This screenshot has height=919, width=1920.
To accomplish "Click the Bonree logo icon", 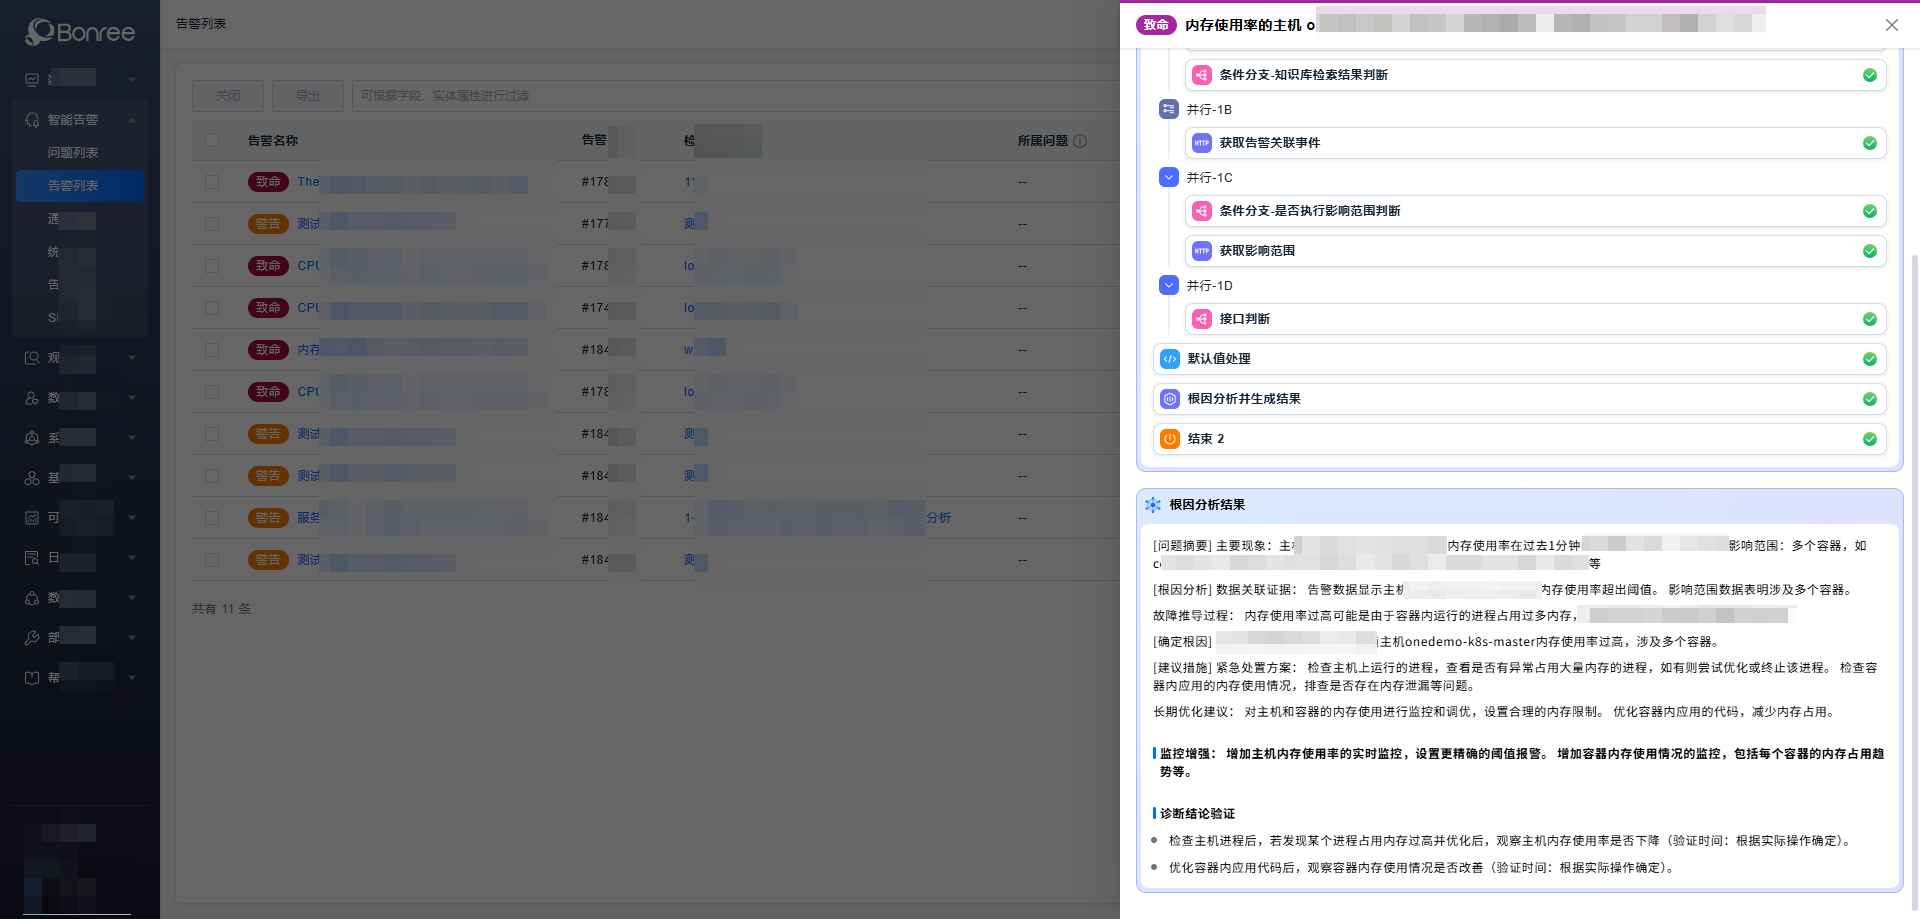I will (40, 32).
